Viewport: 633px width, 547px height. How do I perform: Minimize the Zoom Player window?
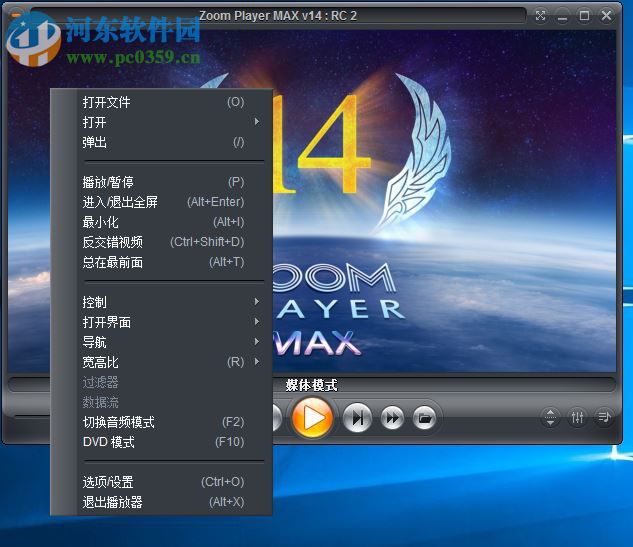click(x=562, y=16)
